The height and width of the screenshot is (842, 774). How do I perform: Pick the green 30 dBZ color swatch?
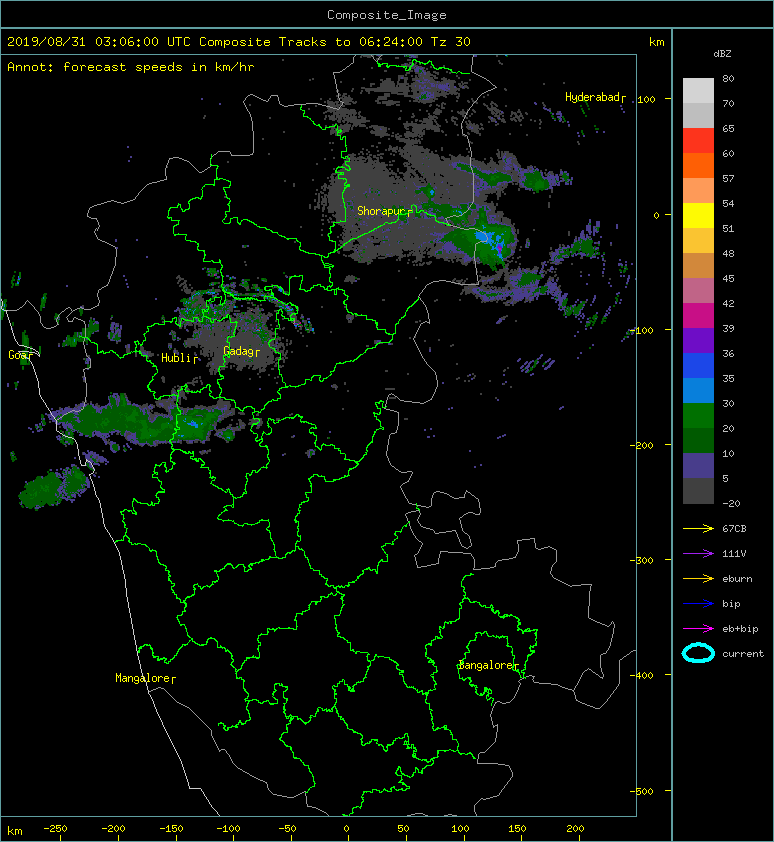[x=698, y=415]
